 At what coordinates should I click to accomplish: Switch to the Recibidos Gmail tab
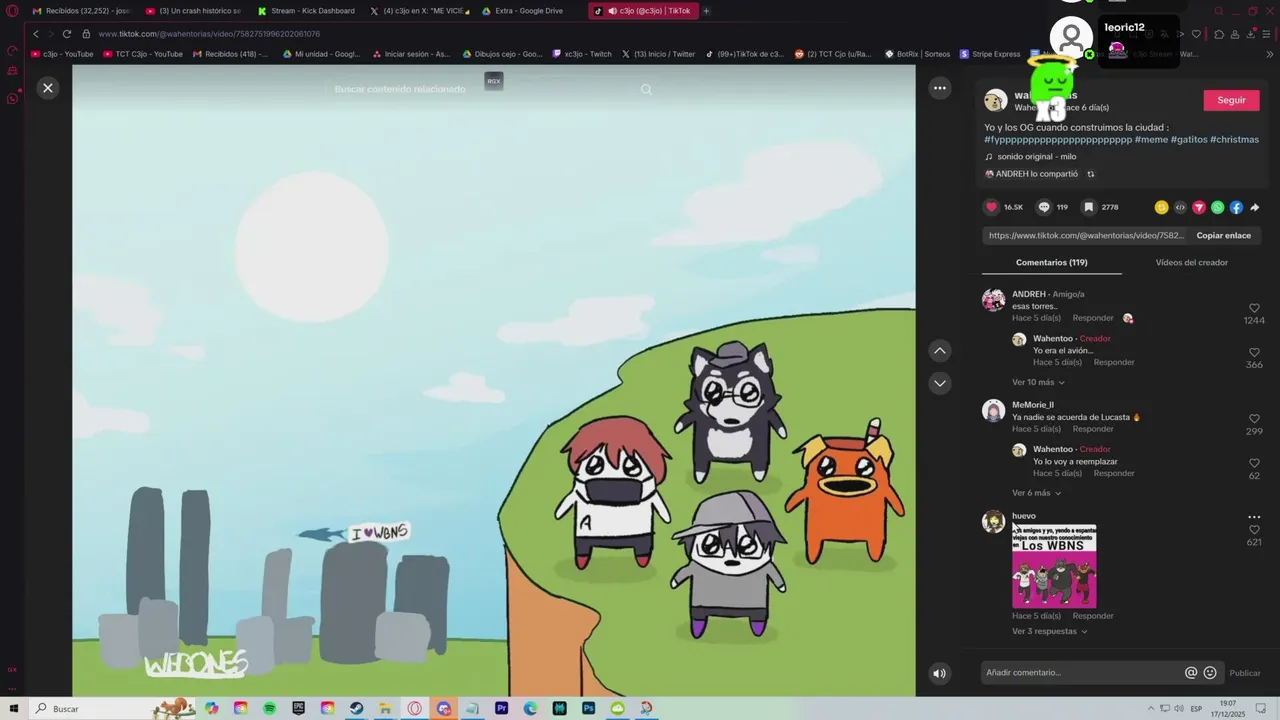click(x=80, y=11)
